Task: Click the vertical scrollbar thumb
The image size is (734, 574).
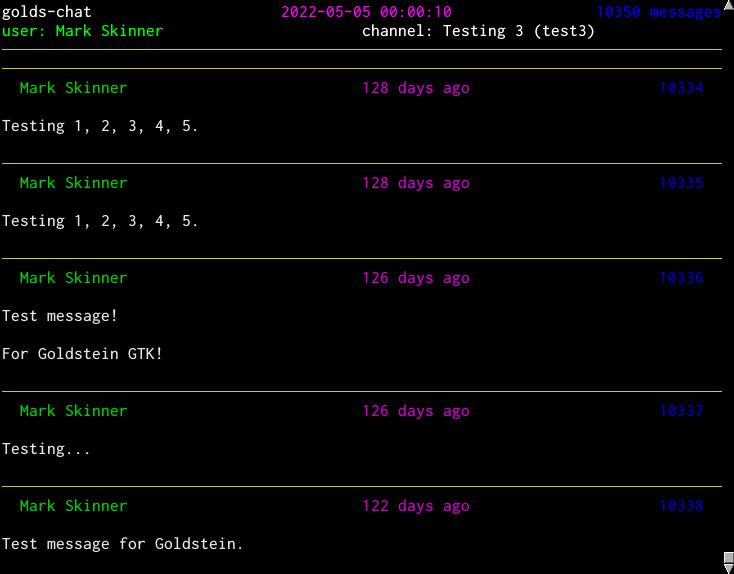Action: pyautogui.click(x=728, y=557)
